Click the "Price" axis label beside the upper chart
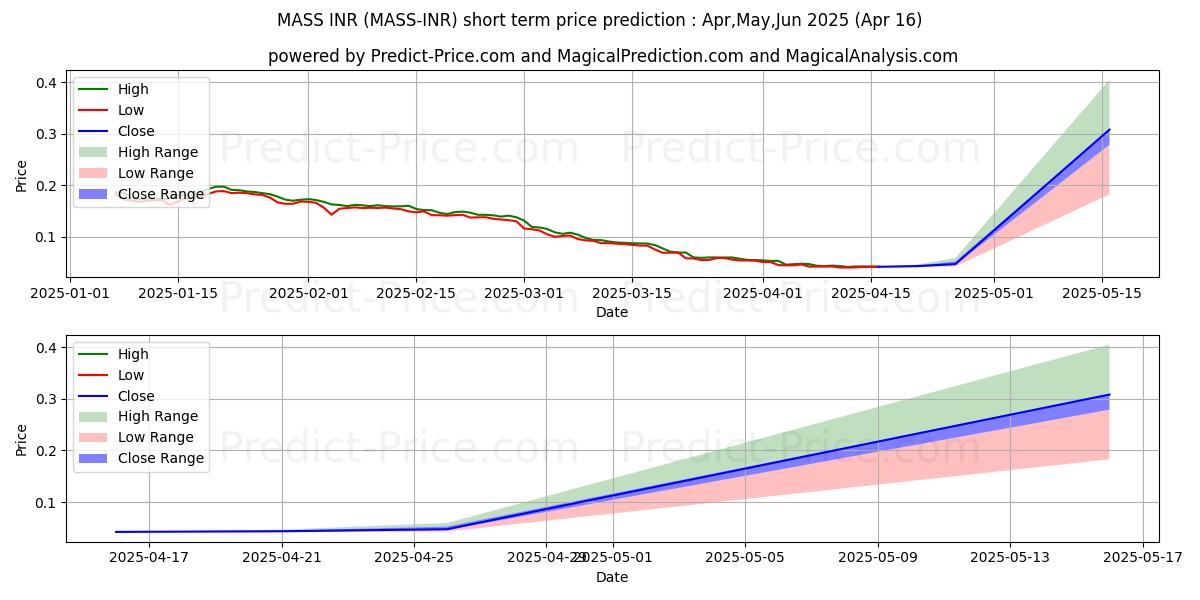 point(22,175)
